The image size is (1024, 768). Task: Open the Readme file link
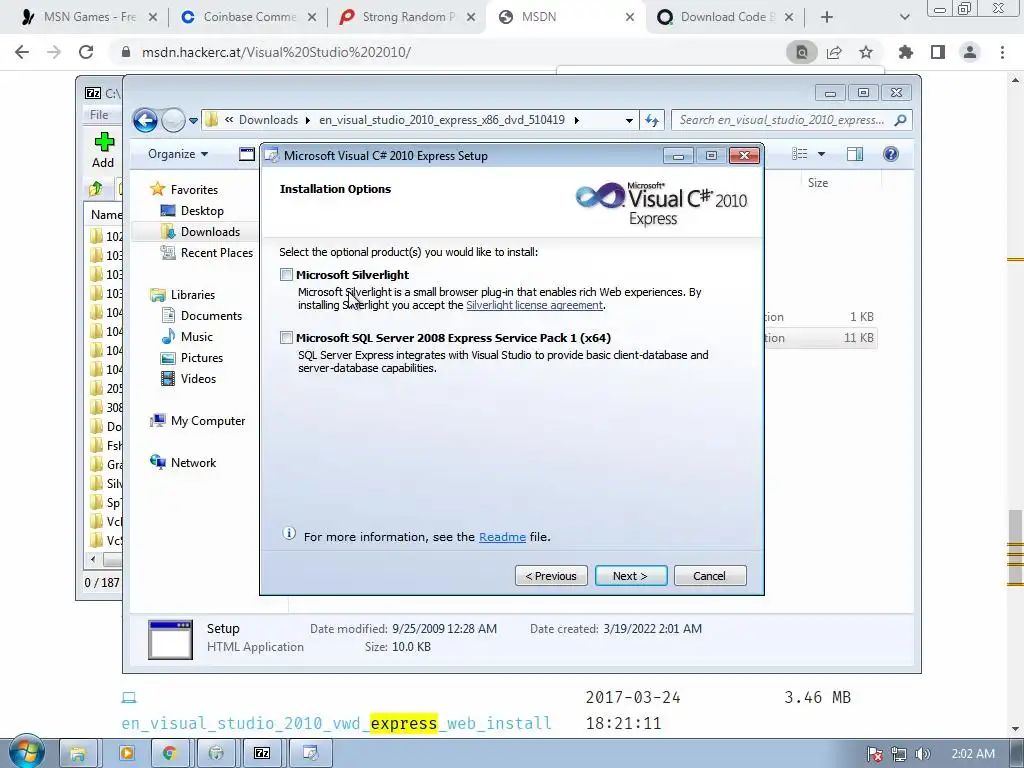pos(502,537)
